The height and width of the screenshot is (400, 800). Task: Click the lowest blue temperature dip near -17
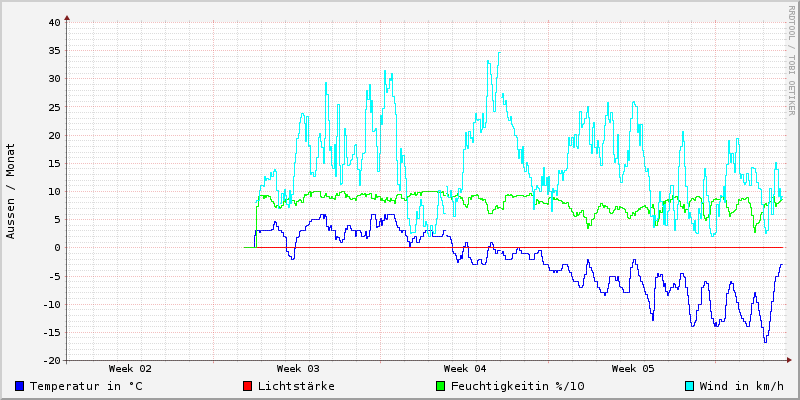[765, 341]
